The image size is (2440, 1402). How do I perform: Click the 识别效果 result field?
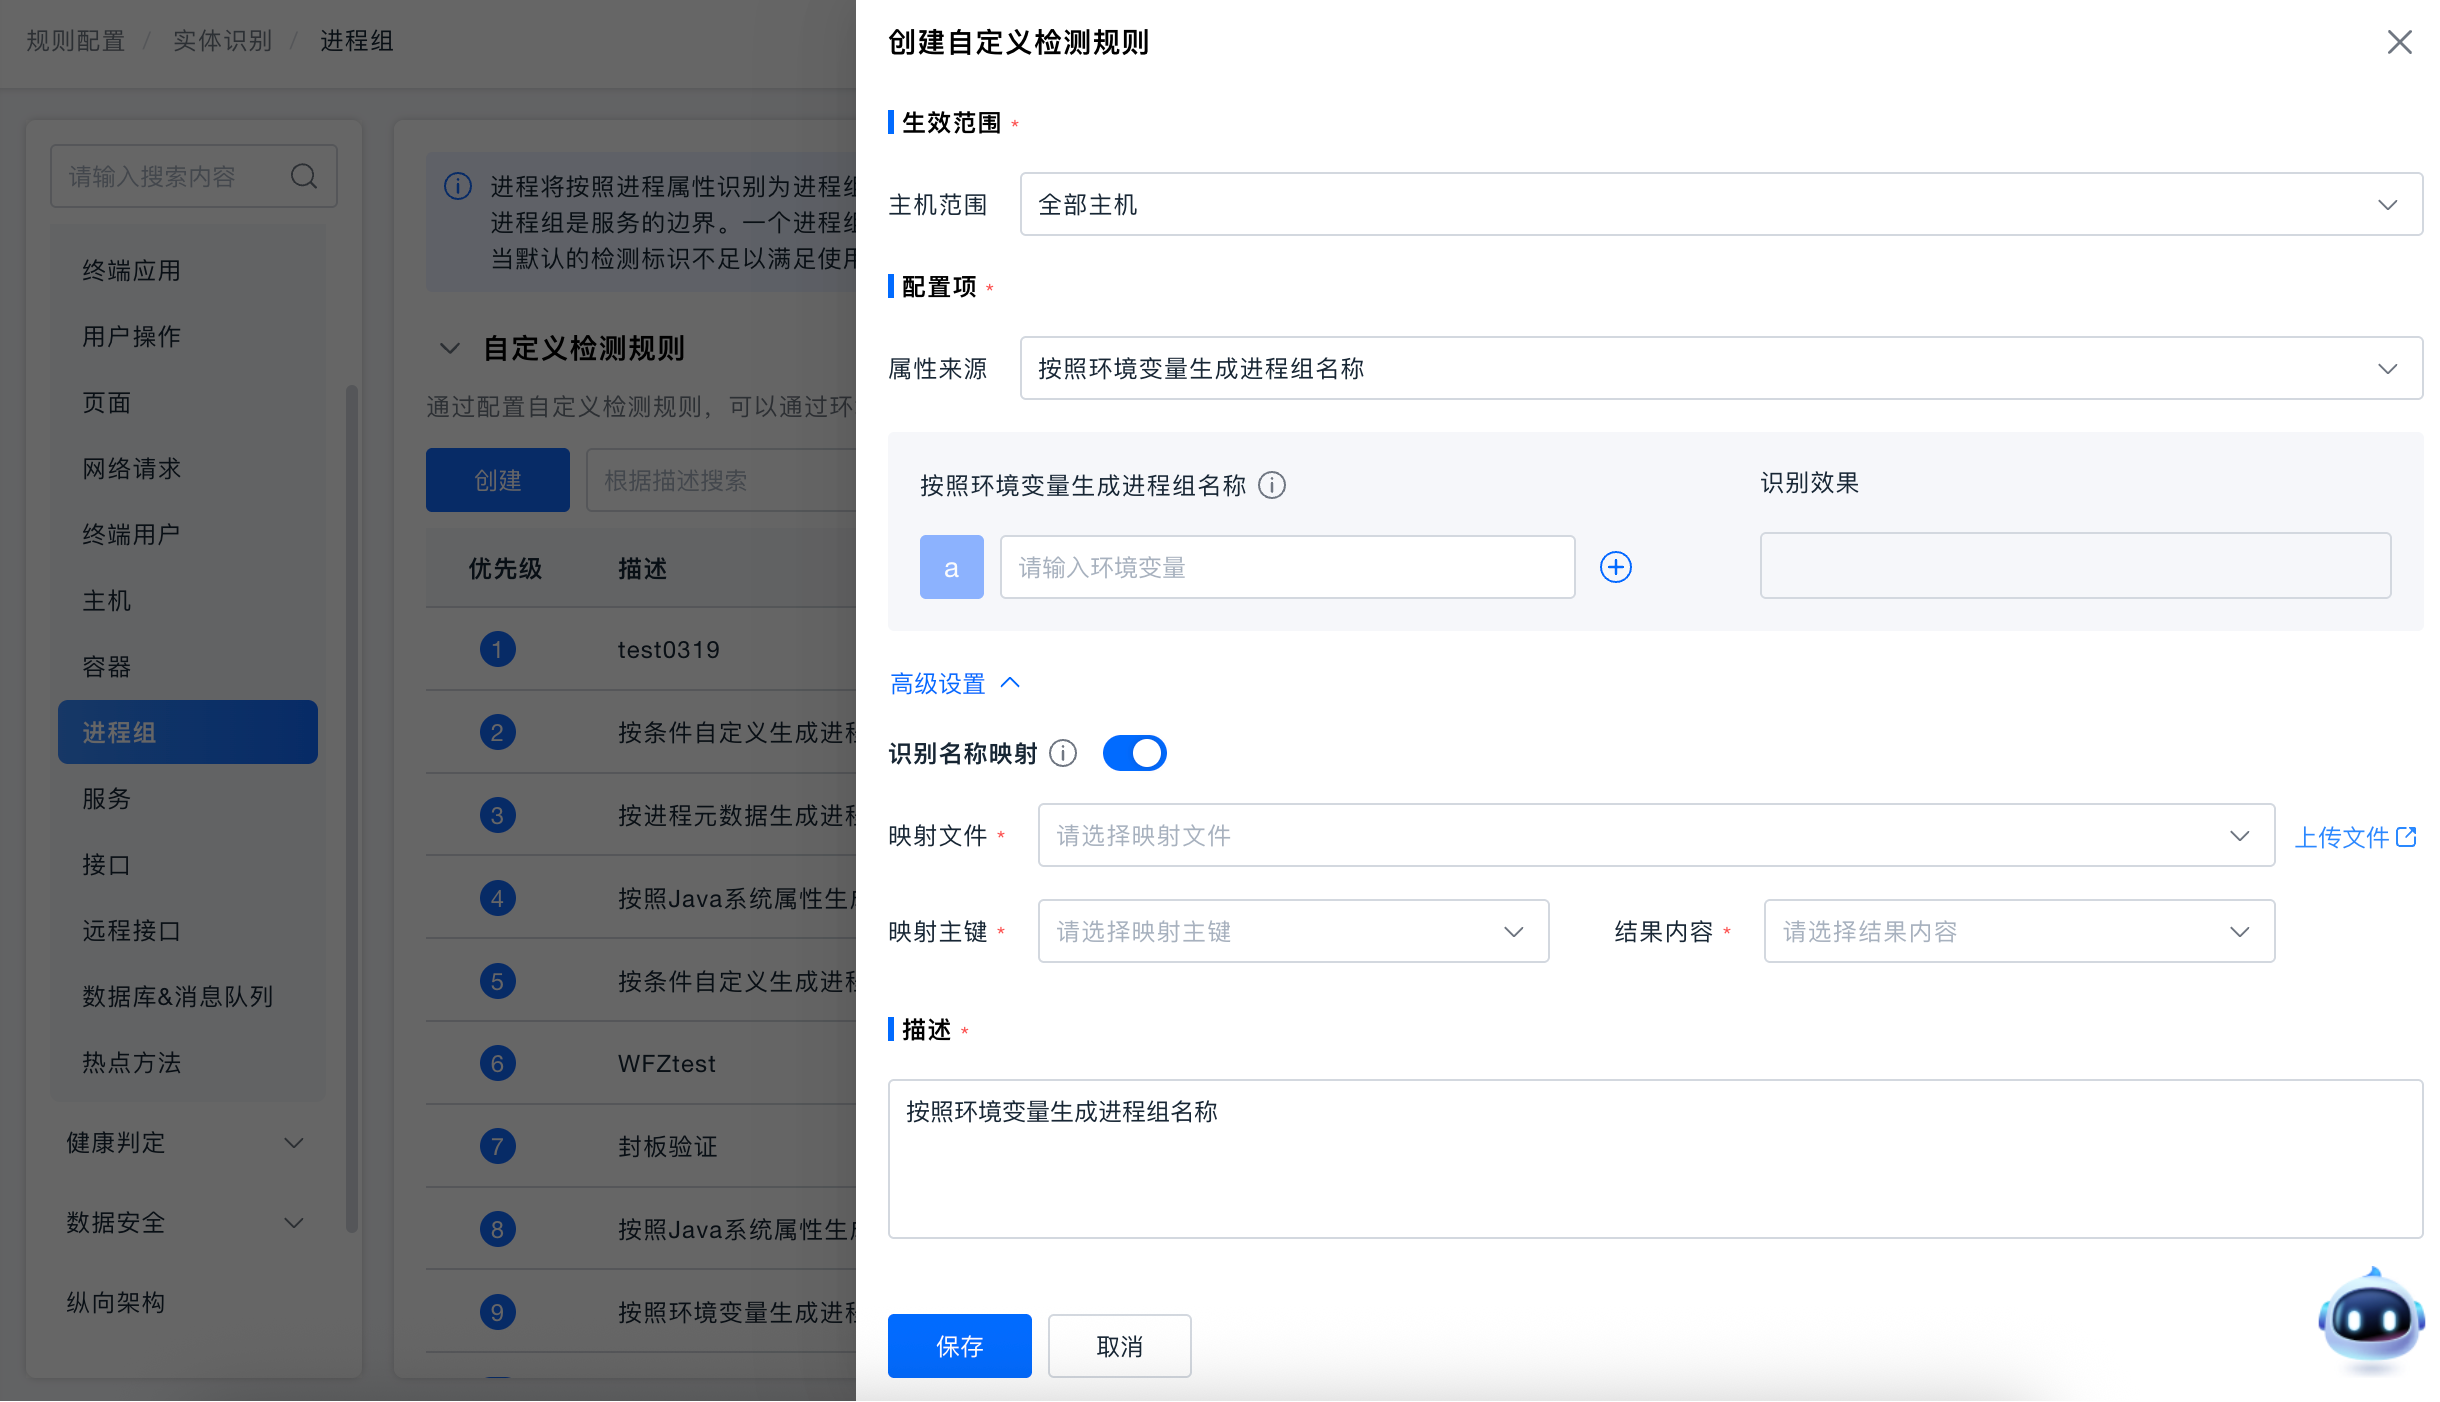tap(2075, 565)
